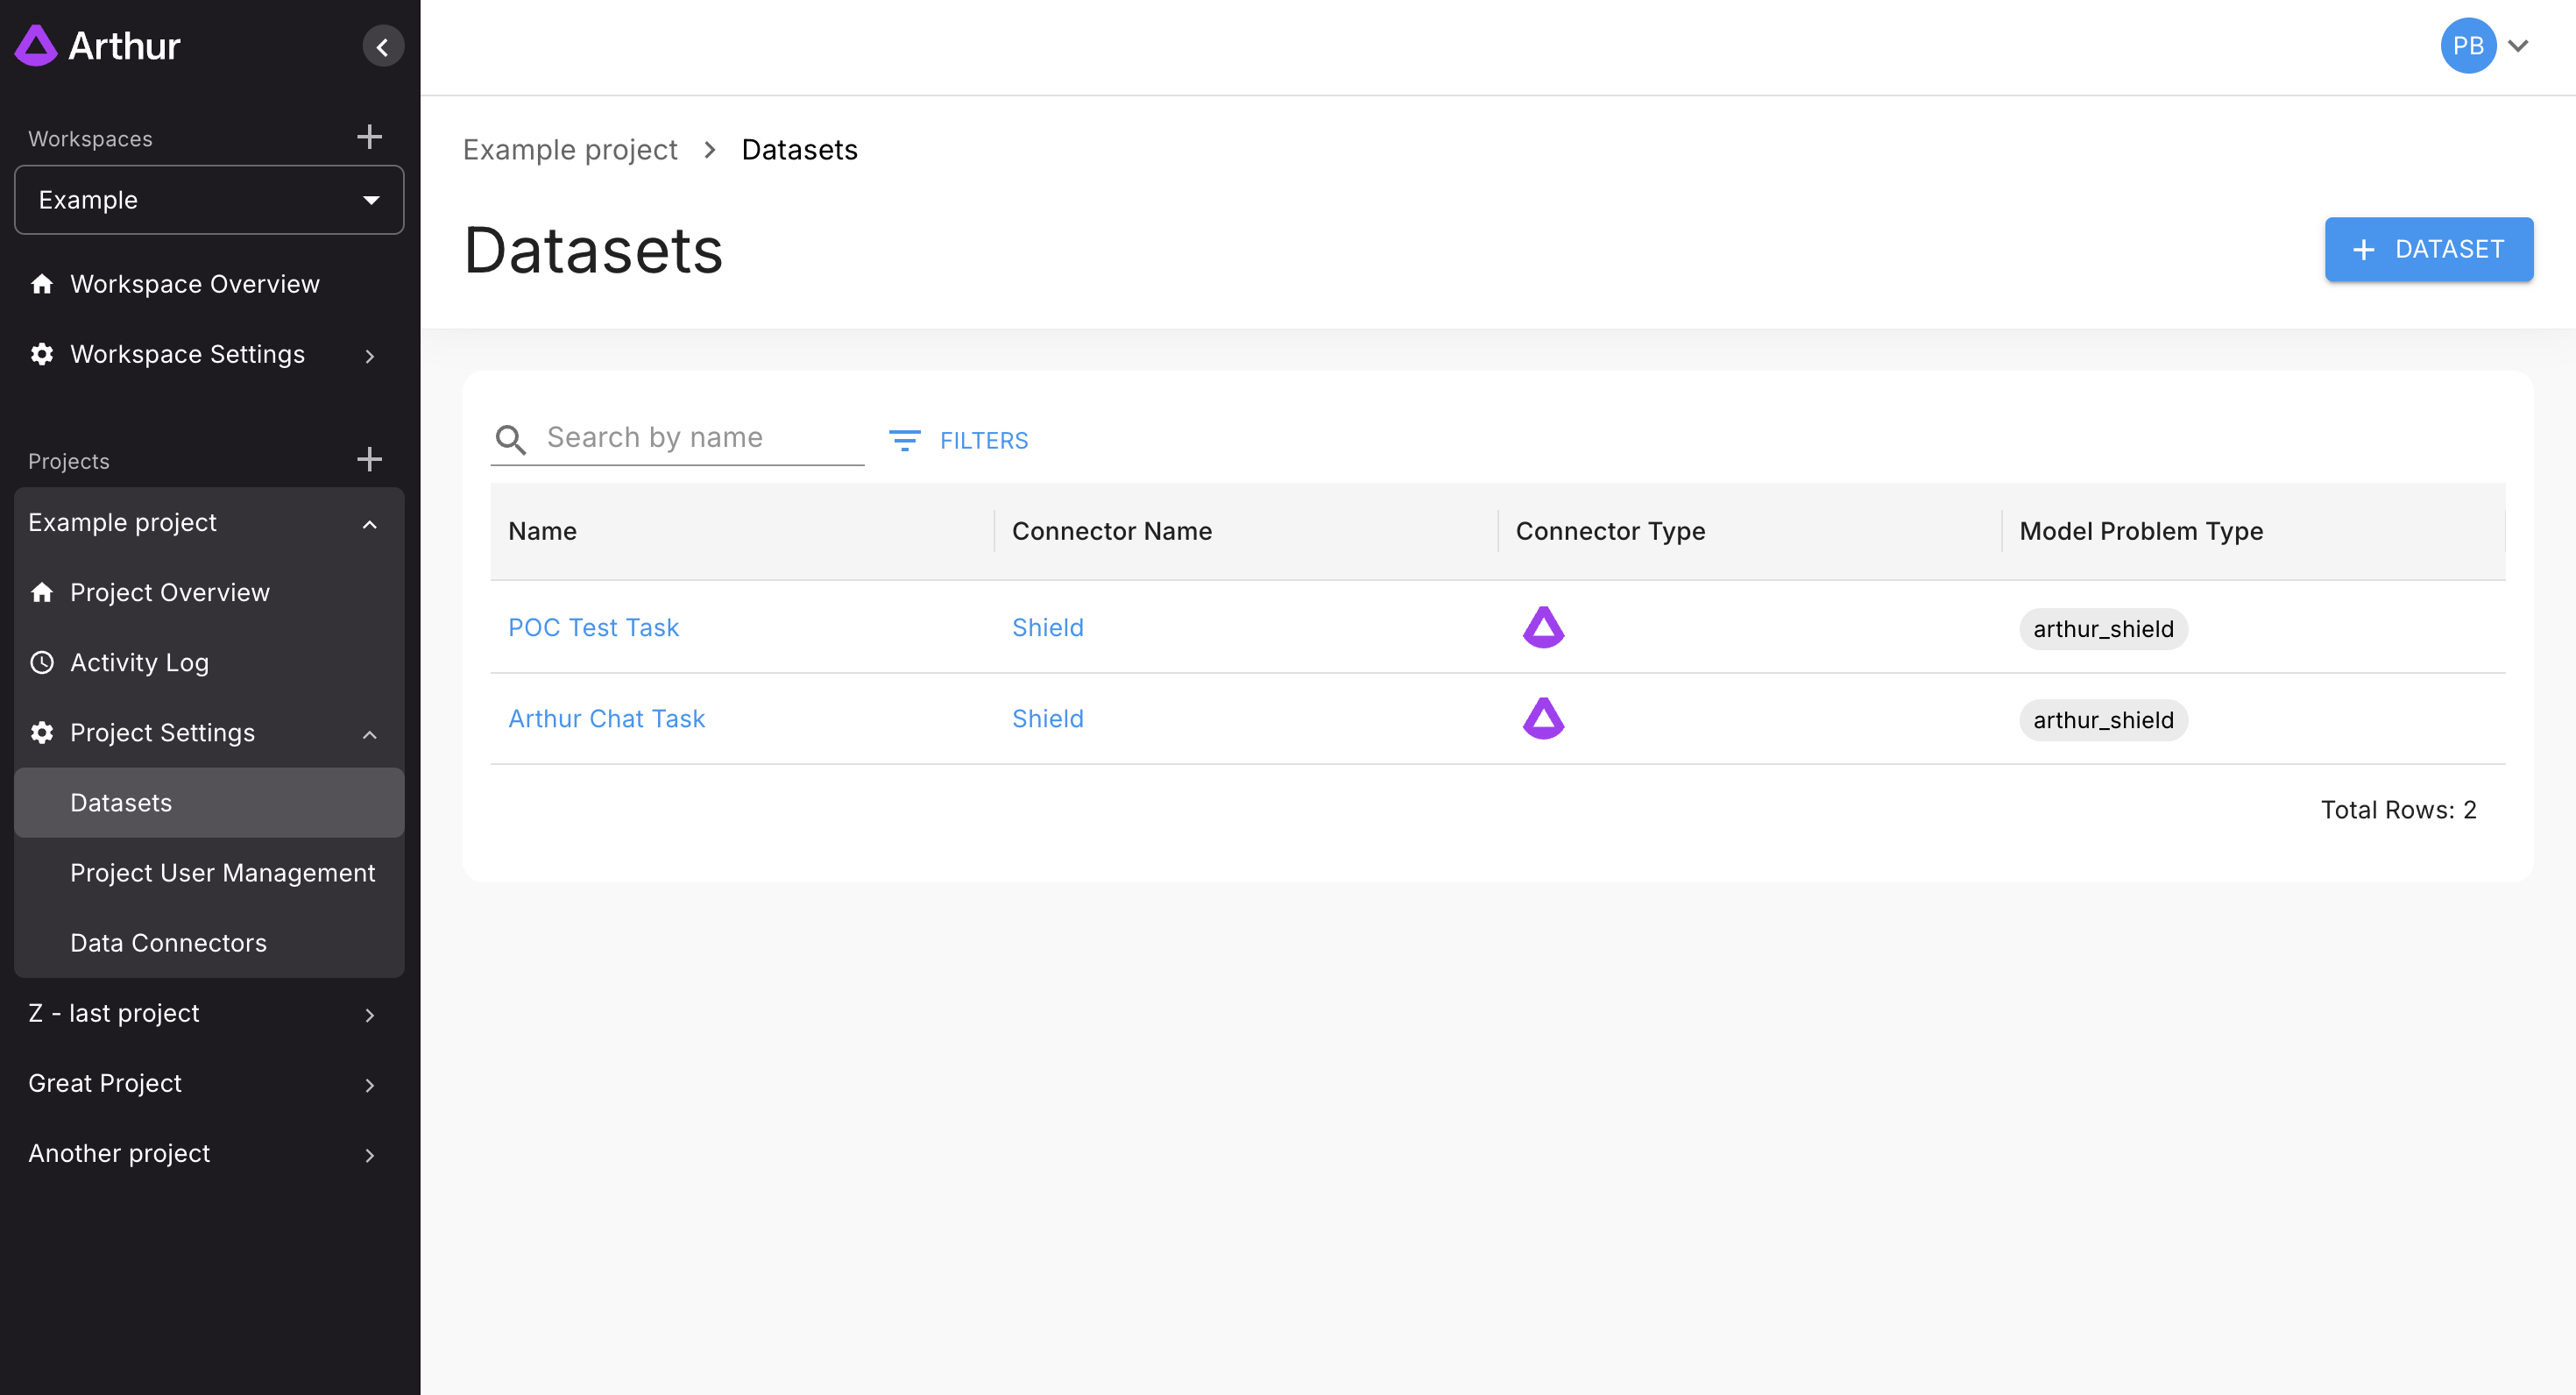Open the Example workspace dropdown
2576x1395 pixels.
(209, 200)
